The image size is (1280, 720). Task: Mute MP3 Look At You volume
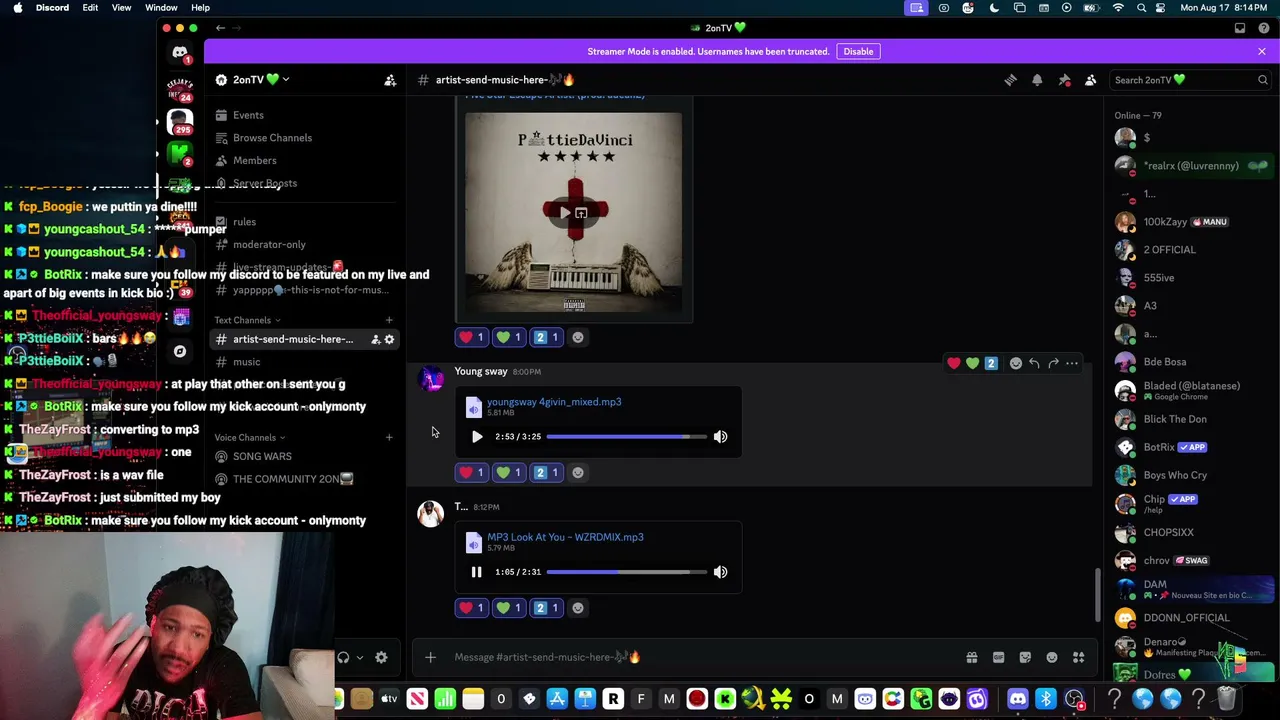click(x=720, y=572)
